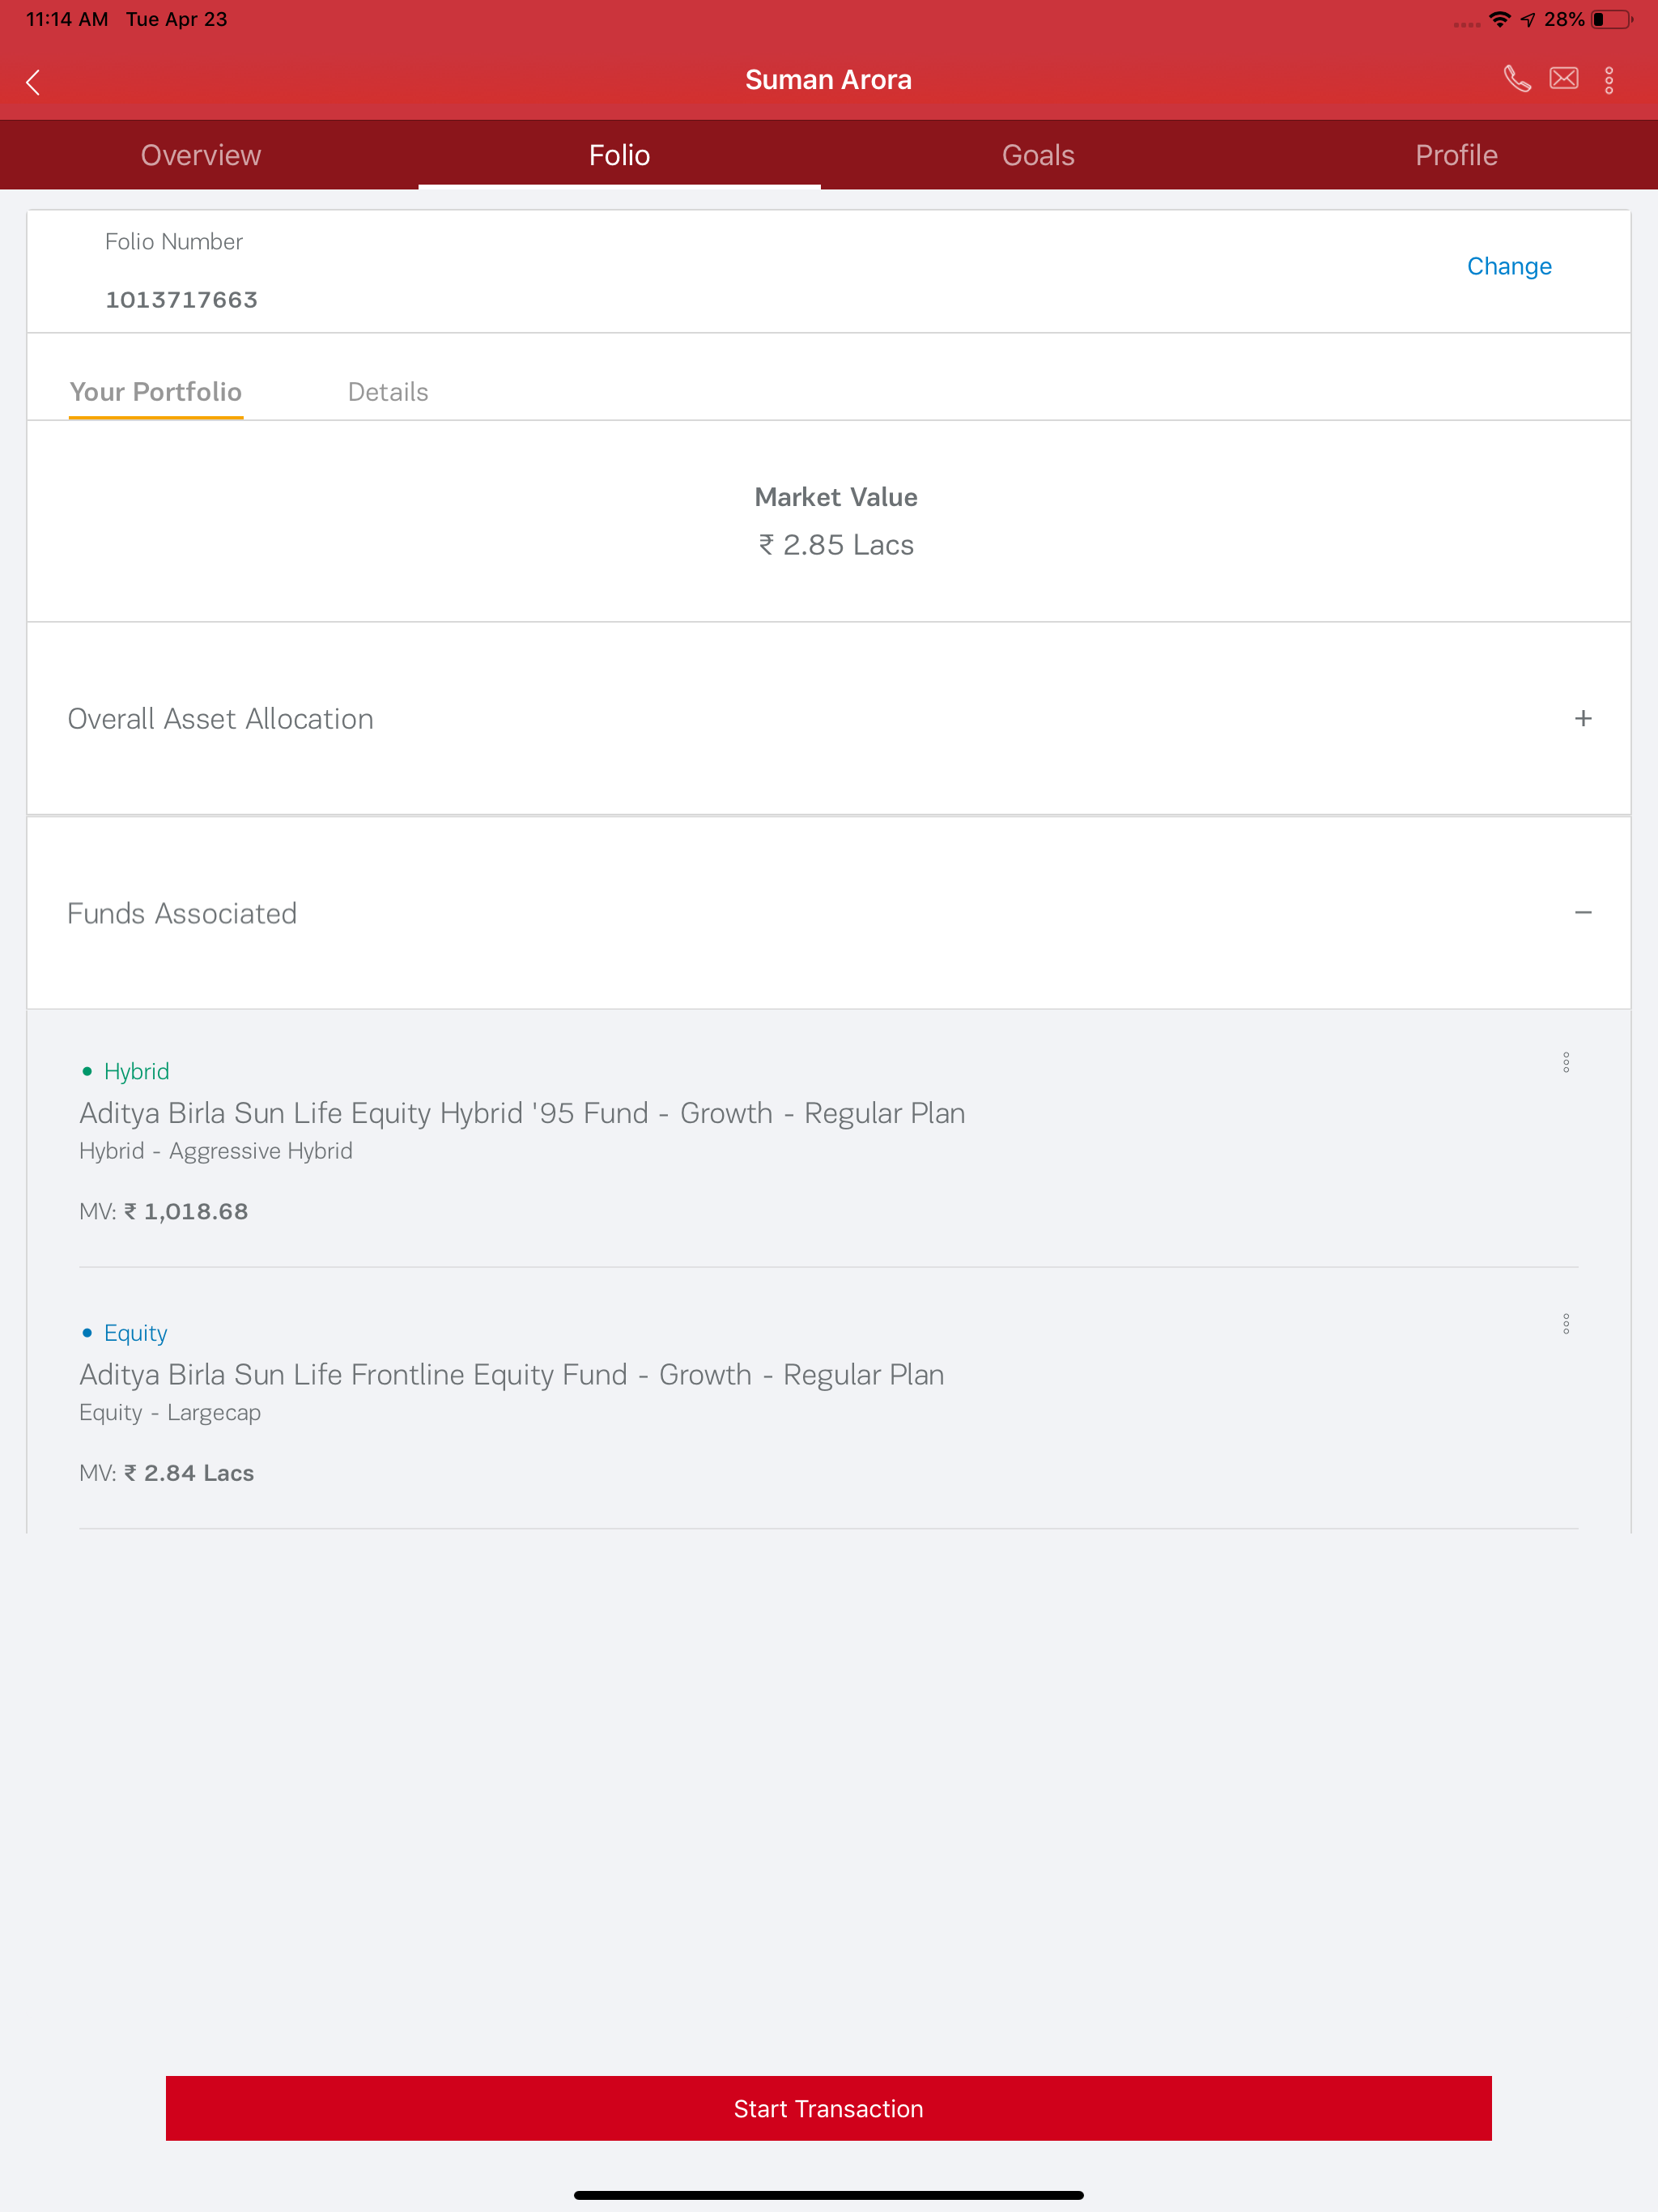Image resolution: width=1658 pixels, height=2212 pixels.
Task: Tap the Funds Associated heading
Action: (182, 914)
